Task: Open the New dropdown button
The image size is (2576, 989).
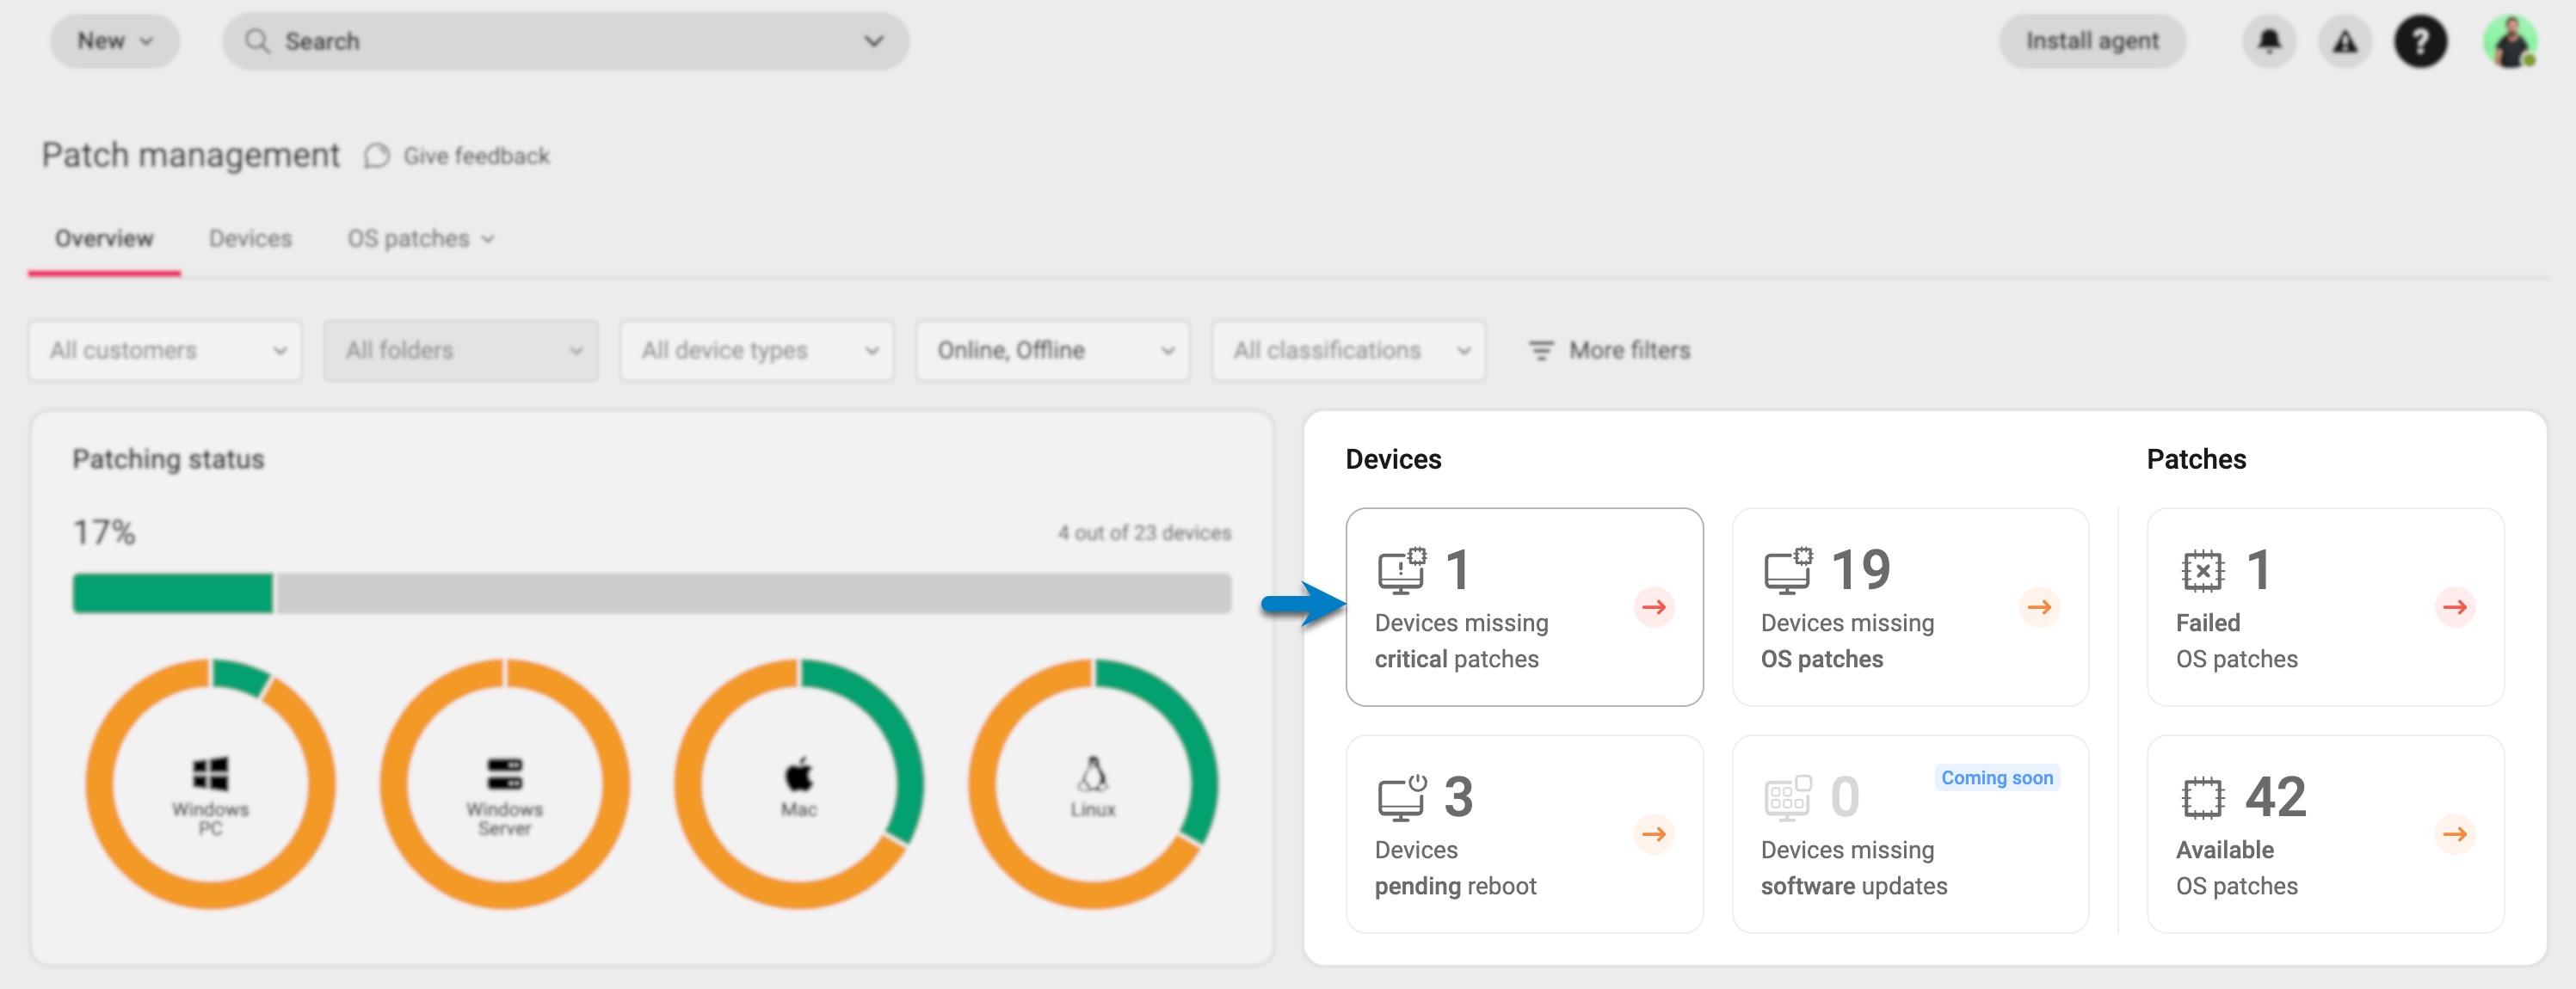Action: click(x=115, y=41)
